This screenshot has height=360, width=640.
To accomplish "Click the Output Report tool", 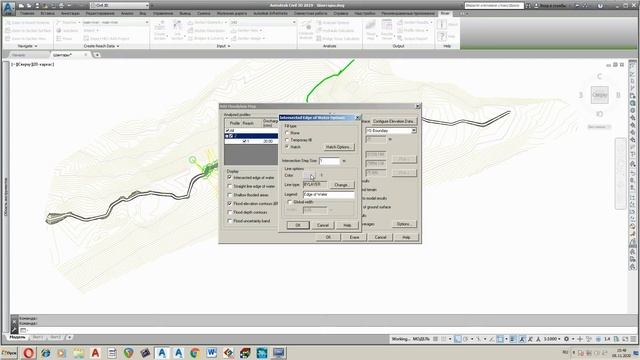I will (413, 39).
